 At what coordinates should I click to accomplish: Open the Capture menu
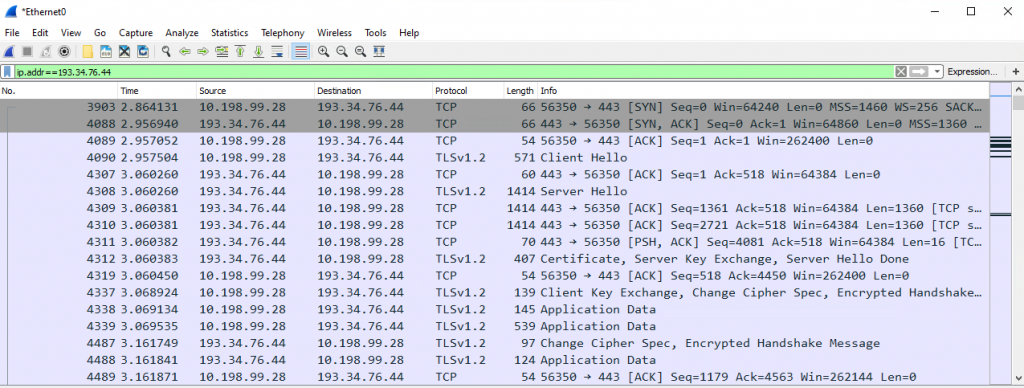tap(136, 33)
